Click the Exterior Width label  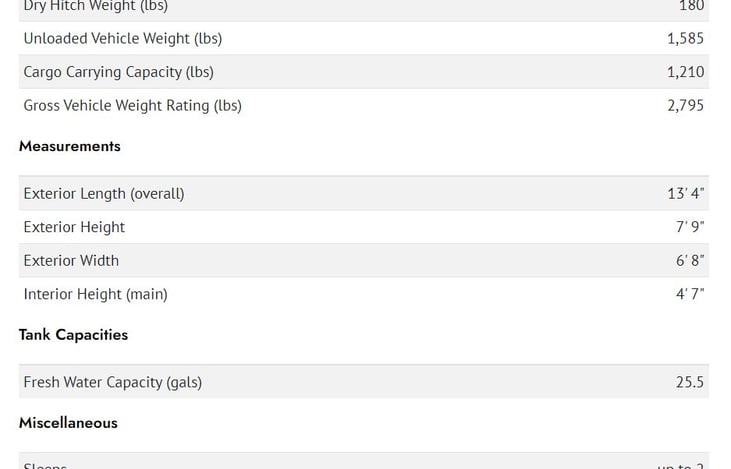[71, 260]
